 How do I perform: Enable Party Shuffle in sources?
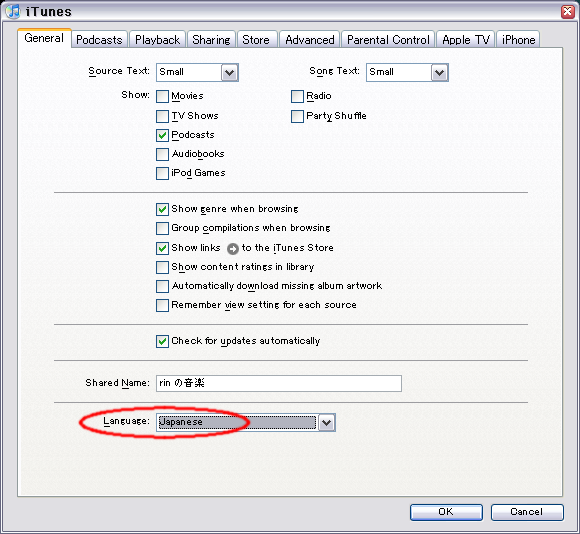tap(297, 116)
